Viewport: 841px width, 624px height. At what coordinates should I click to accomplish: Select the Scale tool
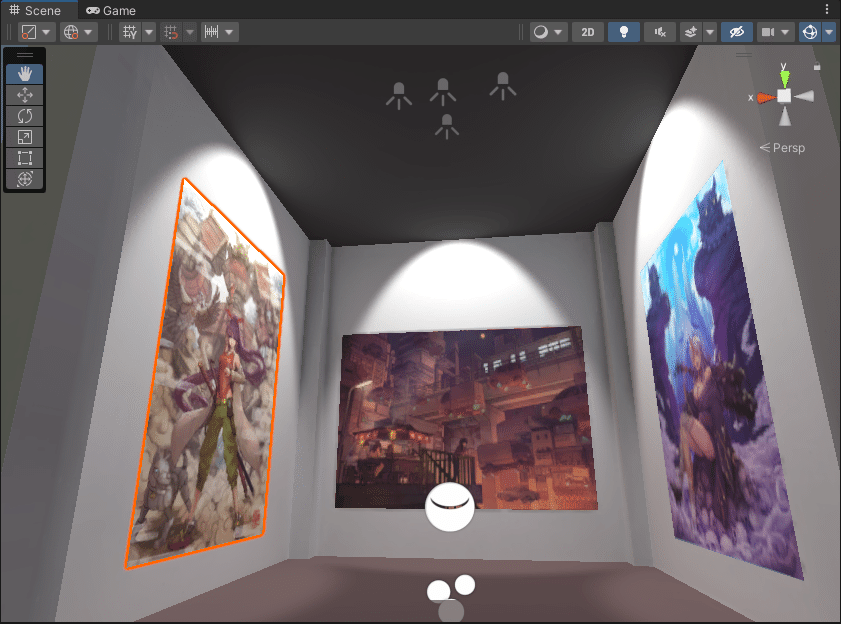[x=25, y=137]
